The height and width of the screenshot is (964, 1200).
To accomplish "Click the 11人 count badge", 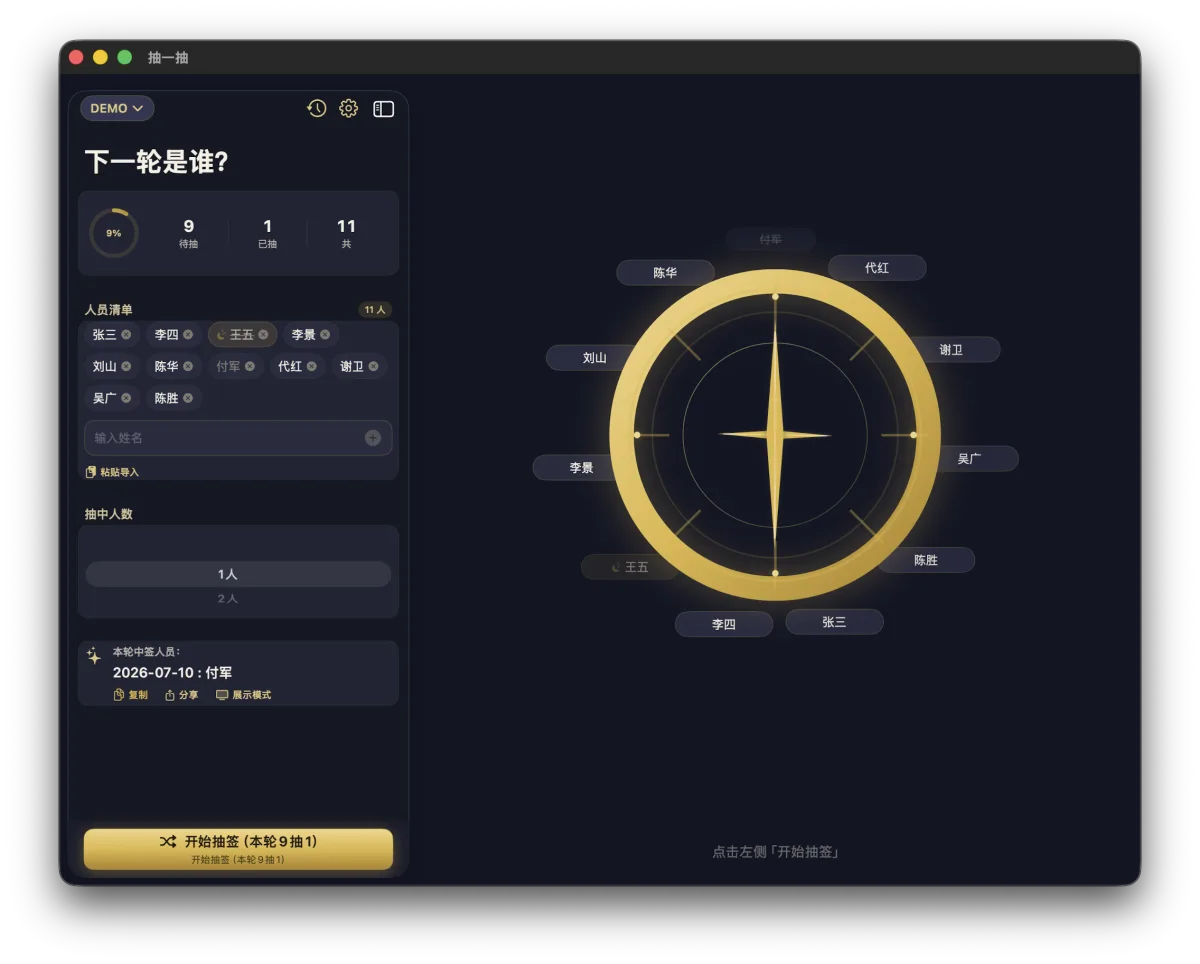I will (375, 310).
